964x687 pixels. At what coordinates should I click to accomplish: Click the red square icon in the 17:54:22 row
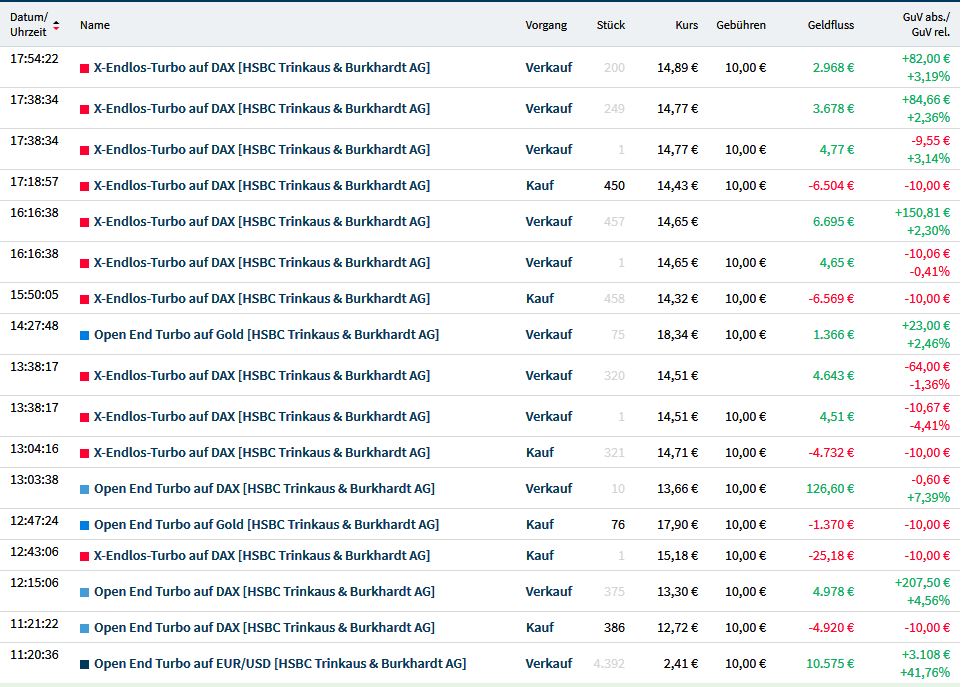(x=84, y=68)
